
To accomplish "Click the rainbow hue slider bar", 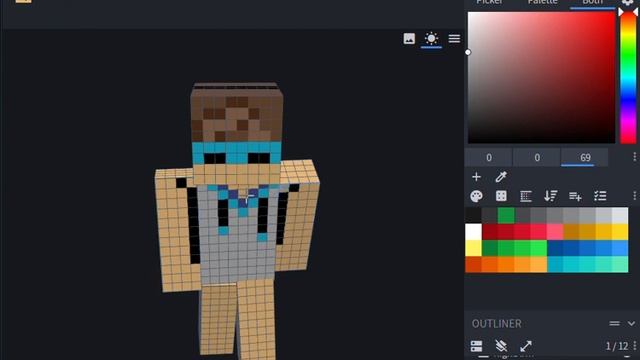I will point(628,78).
